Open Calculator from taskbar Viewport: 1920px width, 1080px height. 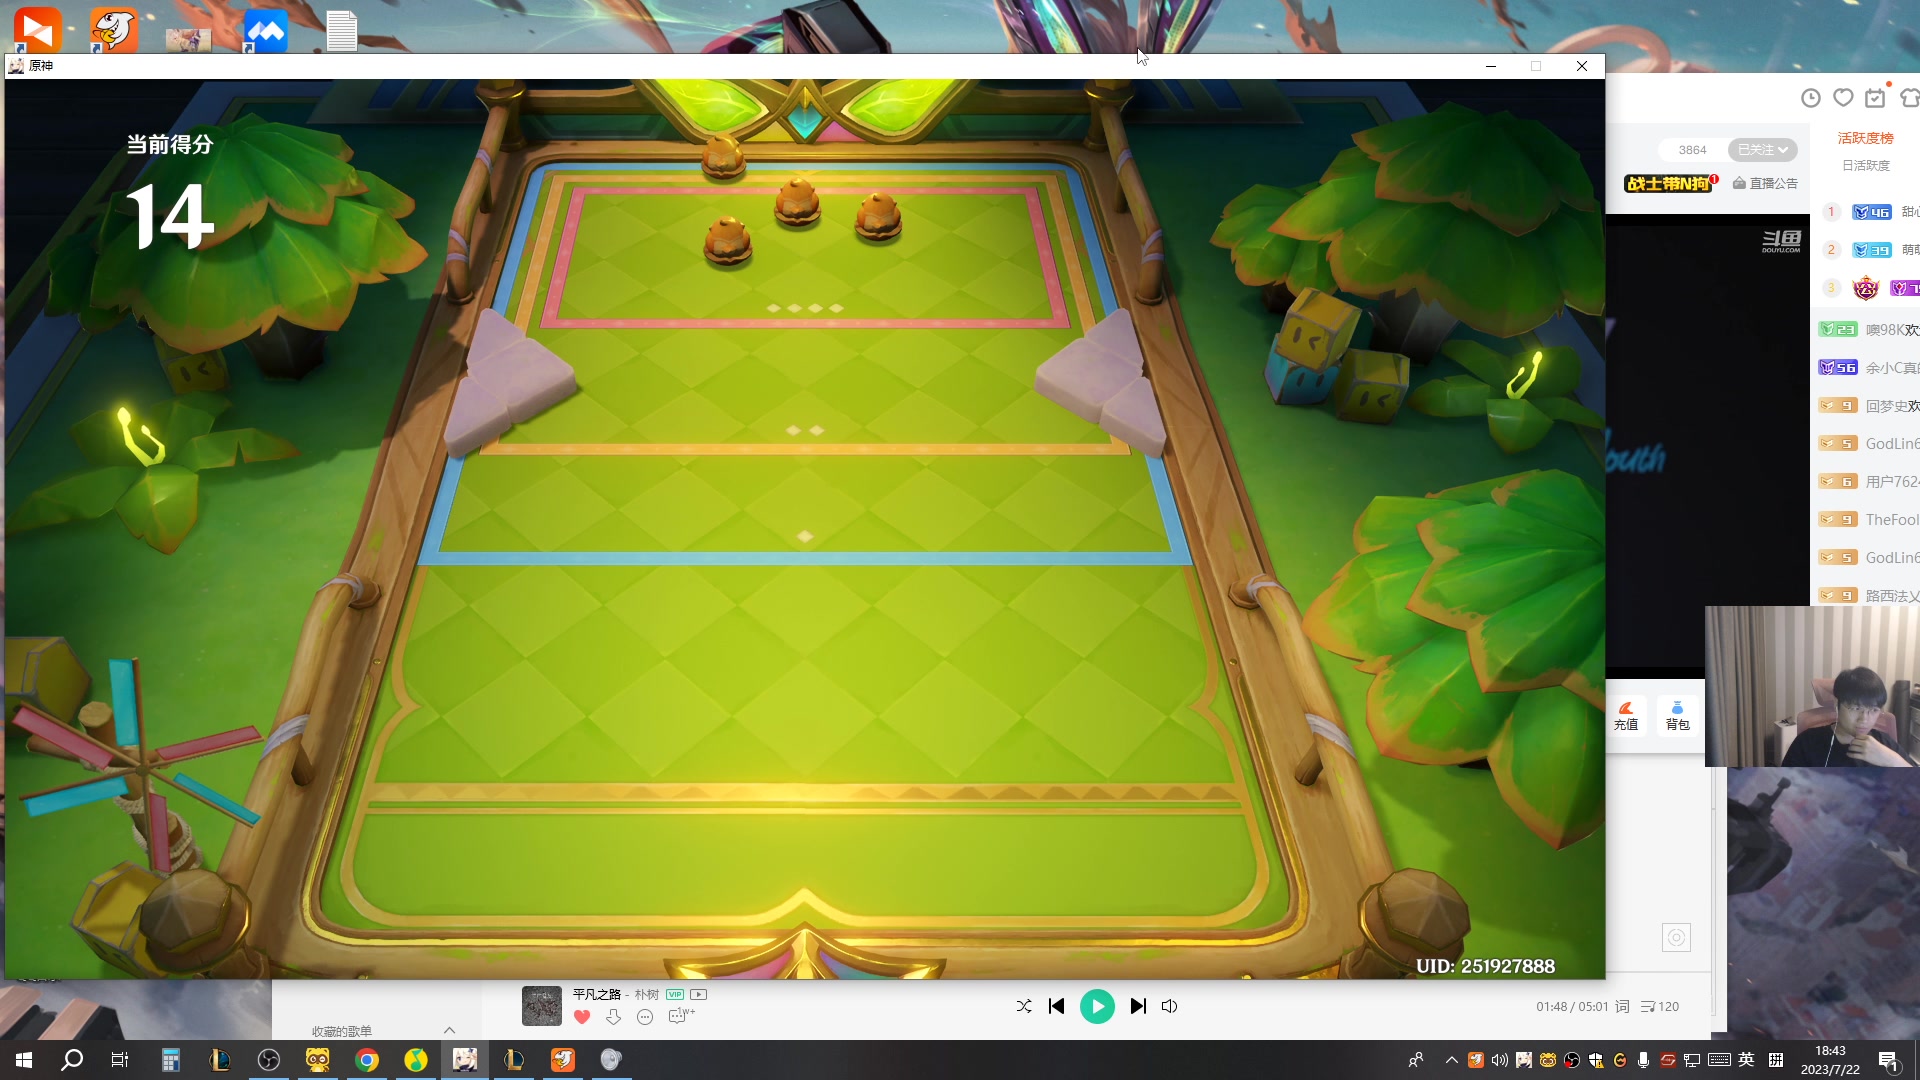pos(170,1060)
